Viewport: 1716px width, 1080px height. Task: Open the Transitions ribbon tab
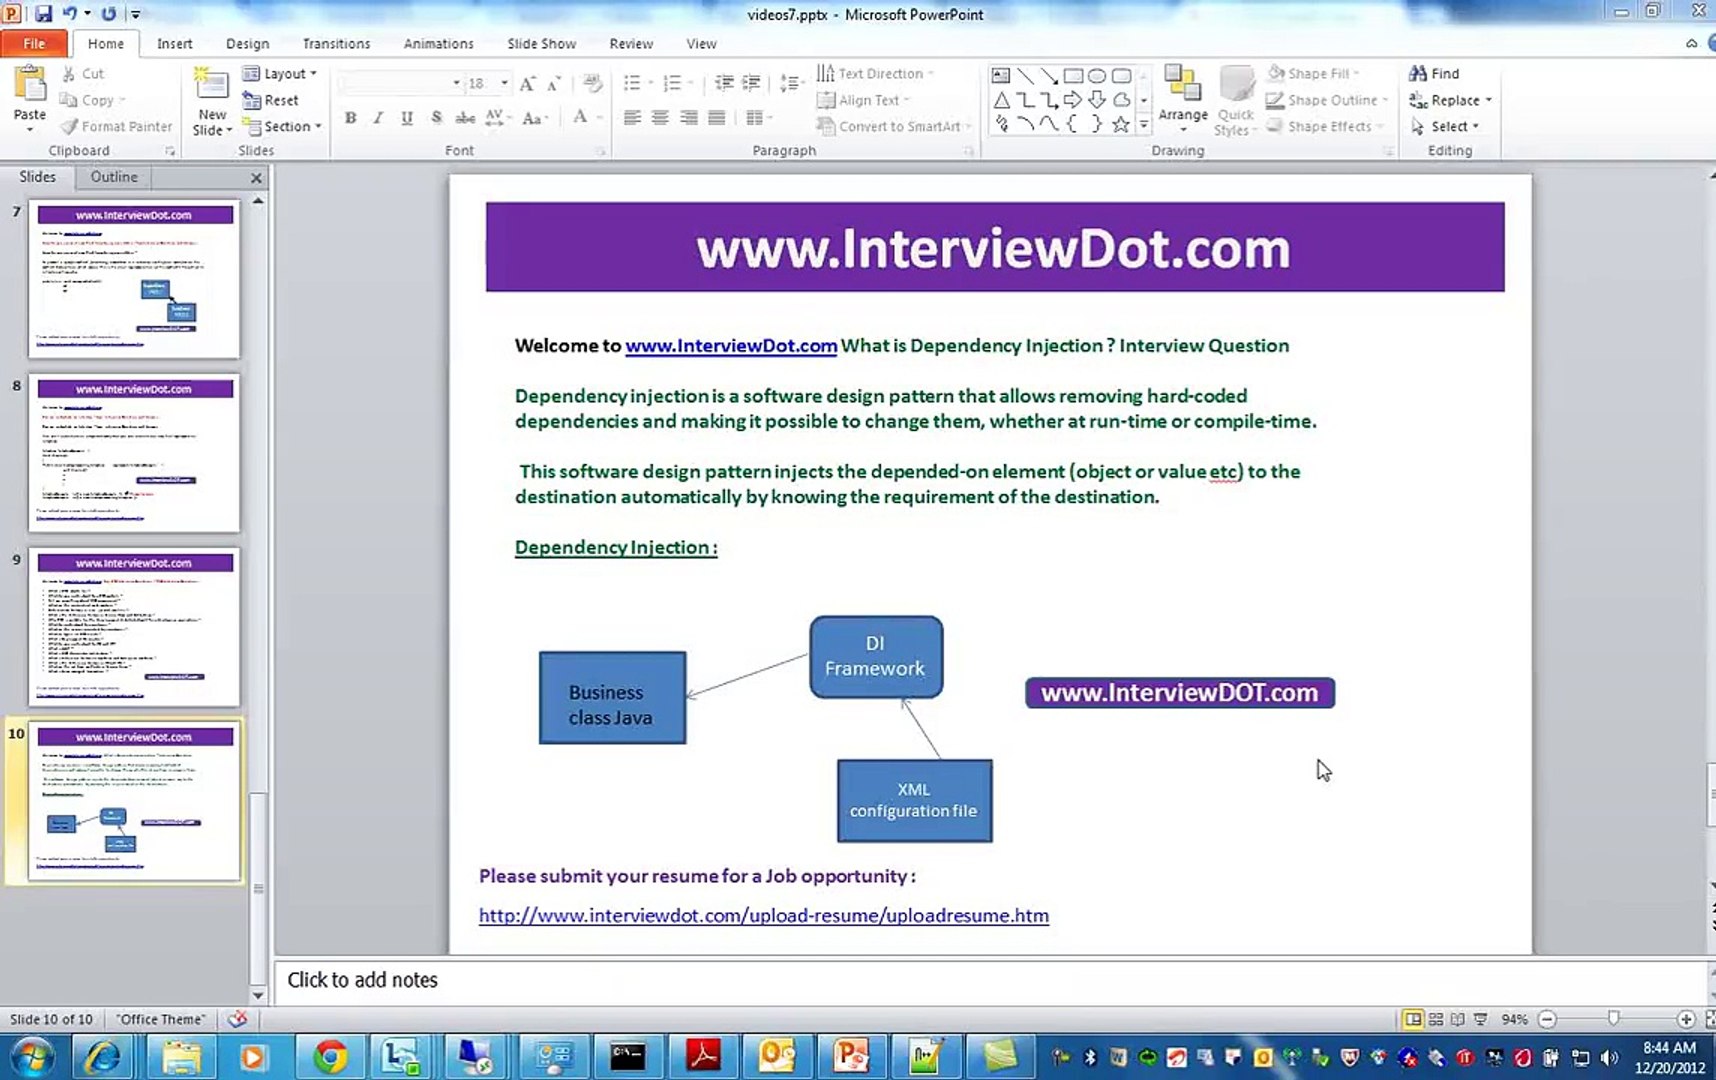point(336,43)
